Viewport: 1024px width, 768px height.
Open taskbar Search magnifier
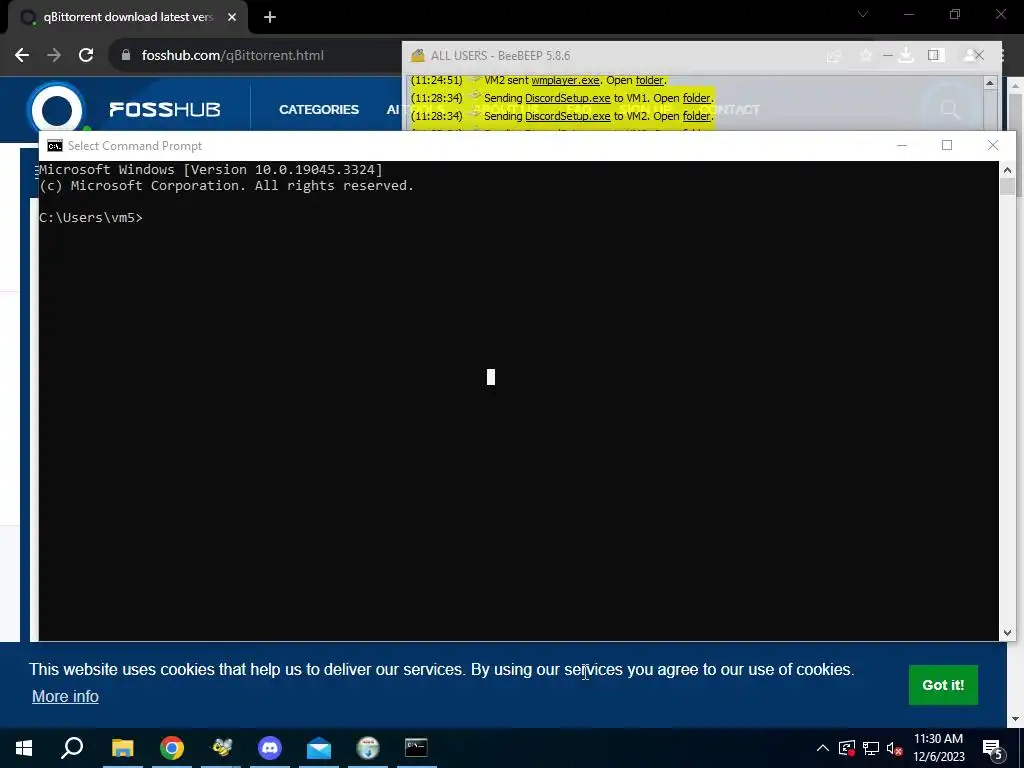[72, 748]
